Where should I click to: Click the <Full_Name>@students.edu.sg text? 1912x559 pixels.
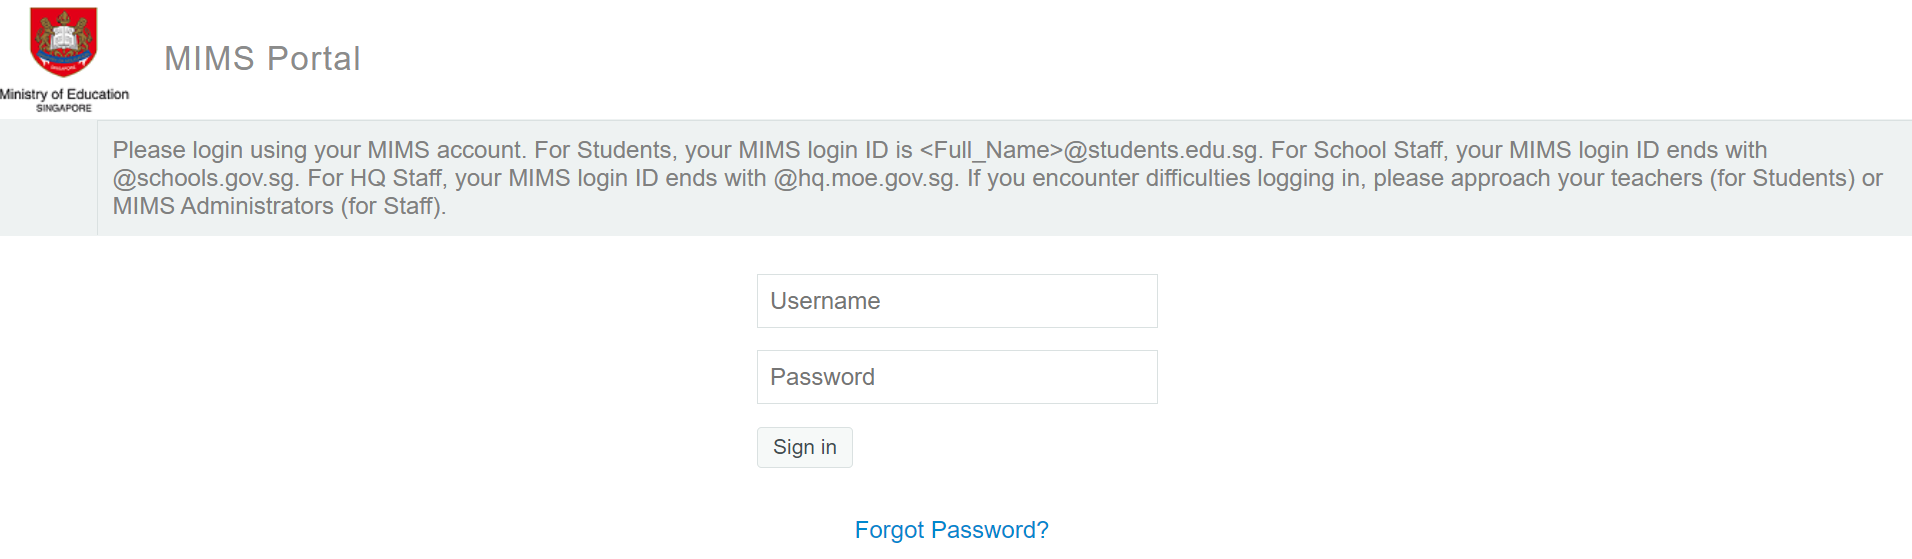(1089, 150)
